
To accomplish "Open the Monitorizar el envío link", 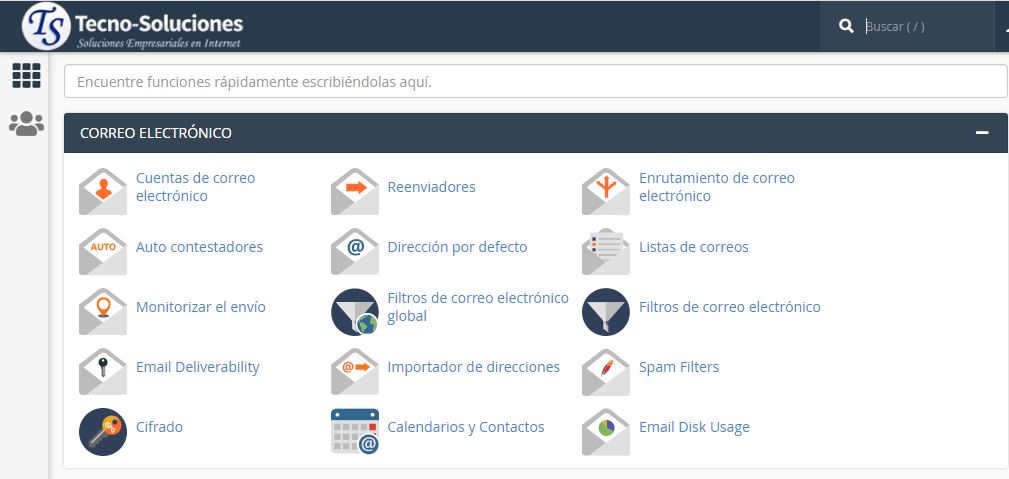I will [x=201, y=307].
